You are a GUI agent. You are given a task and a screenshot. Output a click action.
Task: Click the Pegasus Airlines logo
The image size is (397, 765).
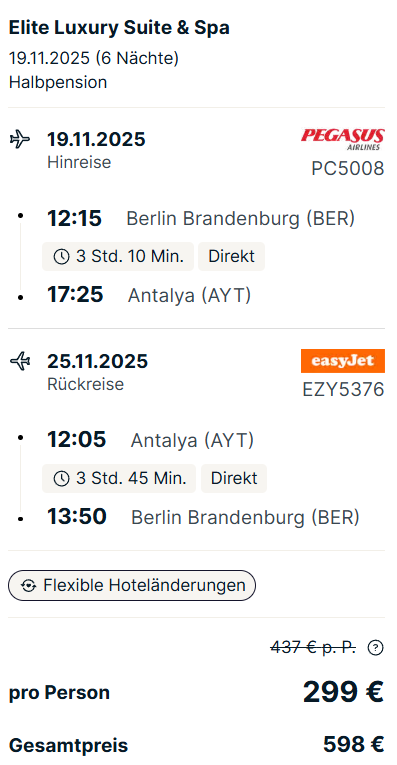[x=342, y=139]
